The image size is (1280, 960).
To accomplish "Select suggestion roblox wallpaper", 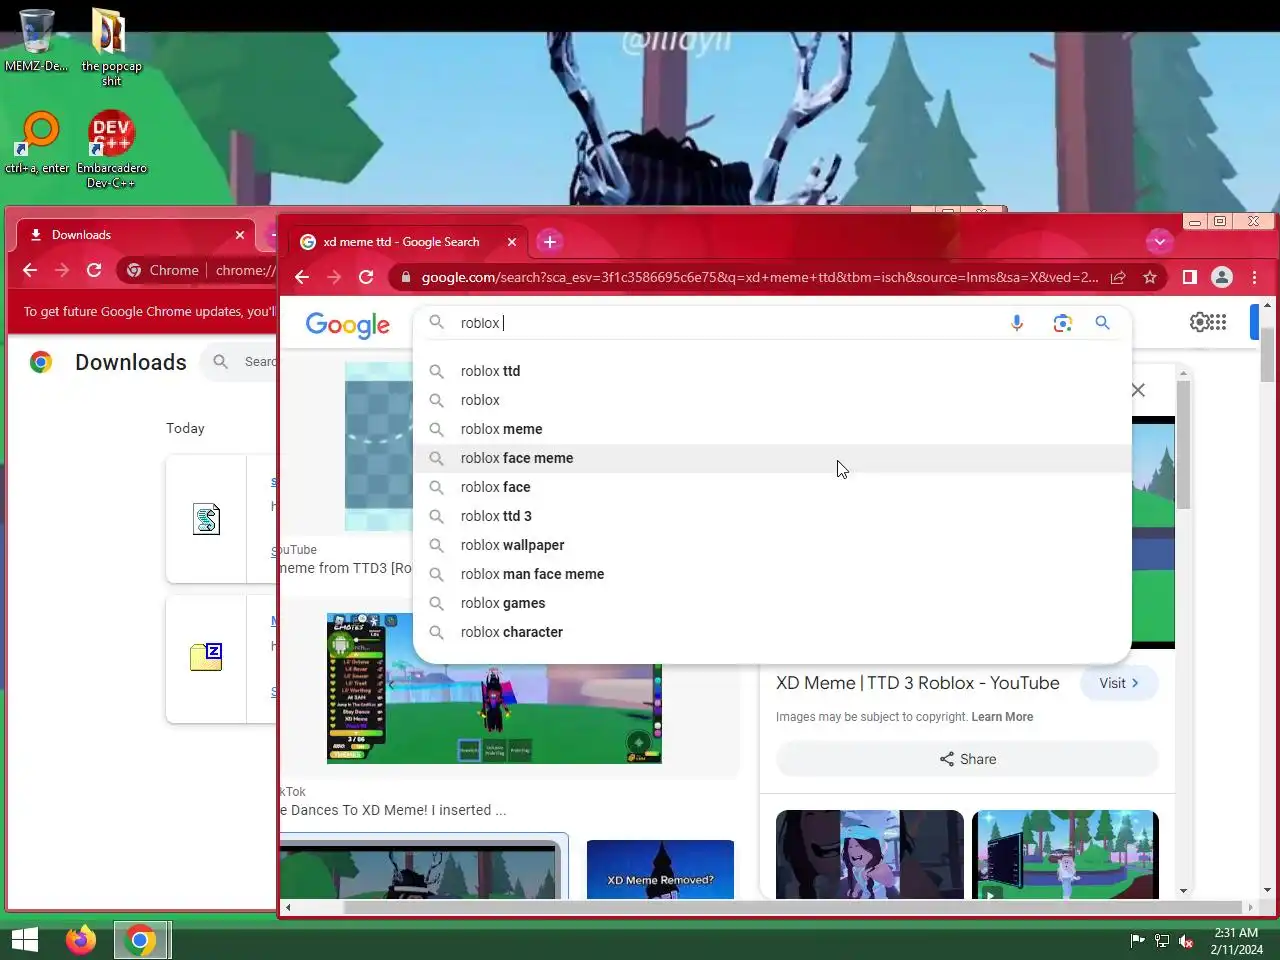I will pyautogui.click(x=772, y=545).
